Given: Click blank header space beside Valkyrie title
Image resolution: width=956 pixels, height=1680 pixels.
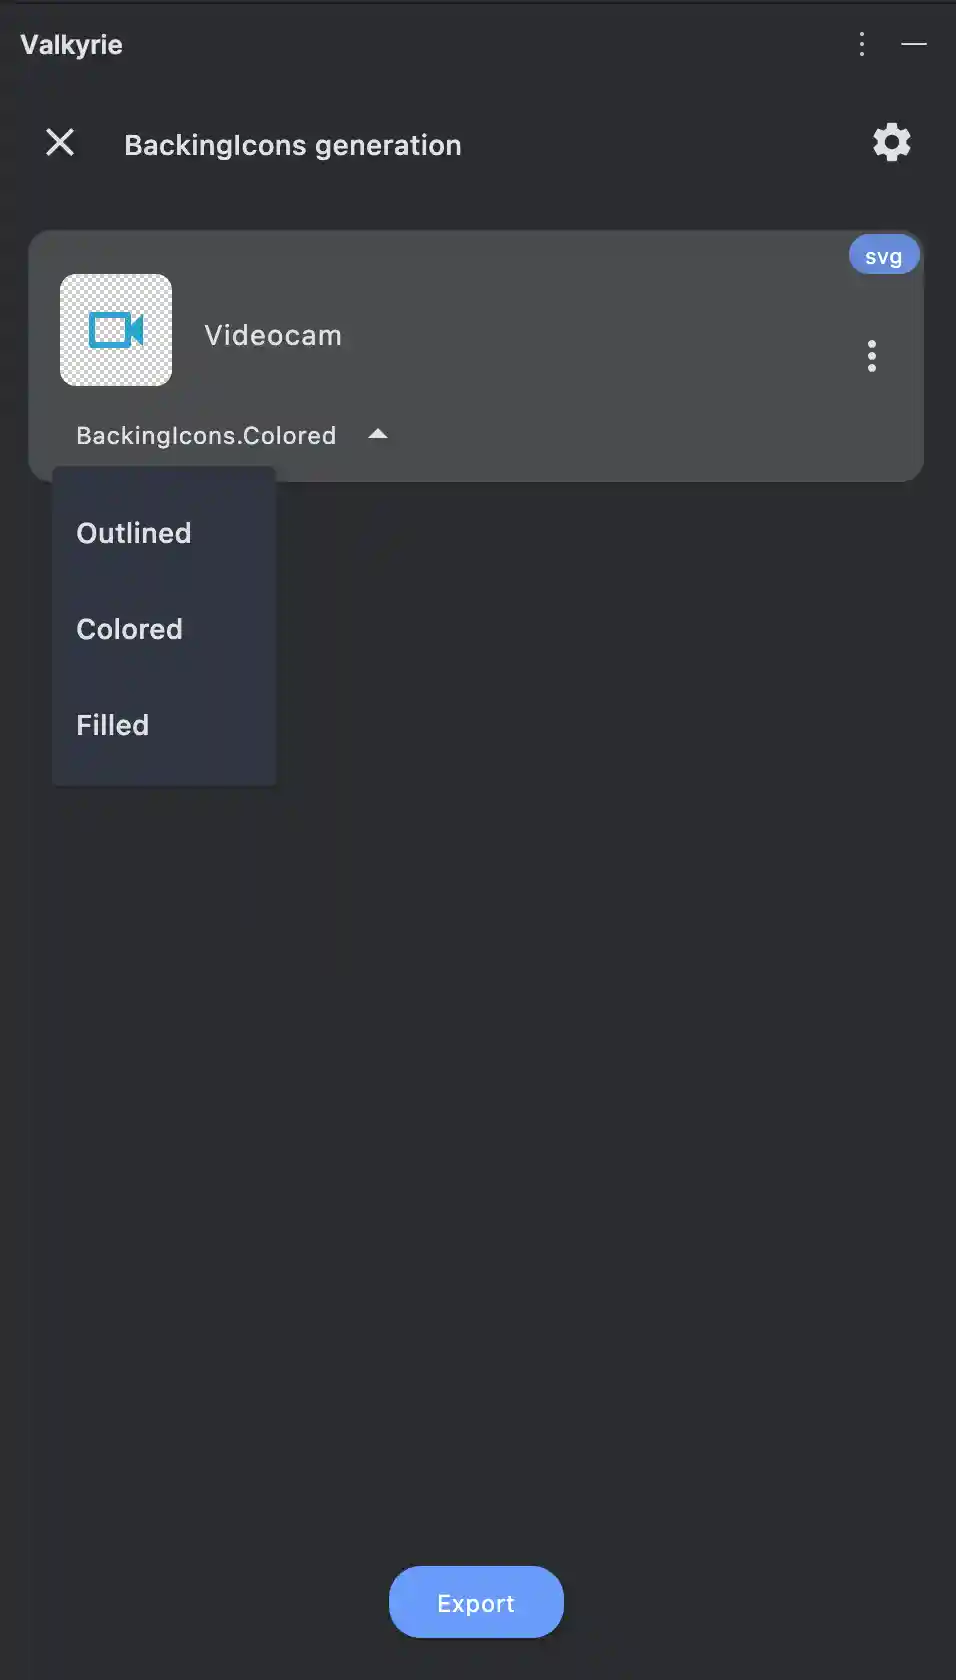Looking at the screenshot, I should (480, 45).
